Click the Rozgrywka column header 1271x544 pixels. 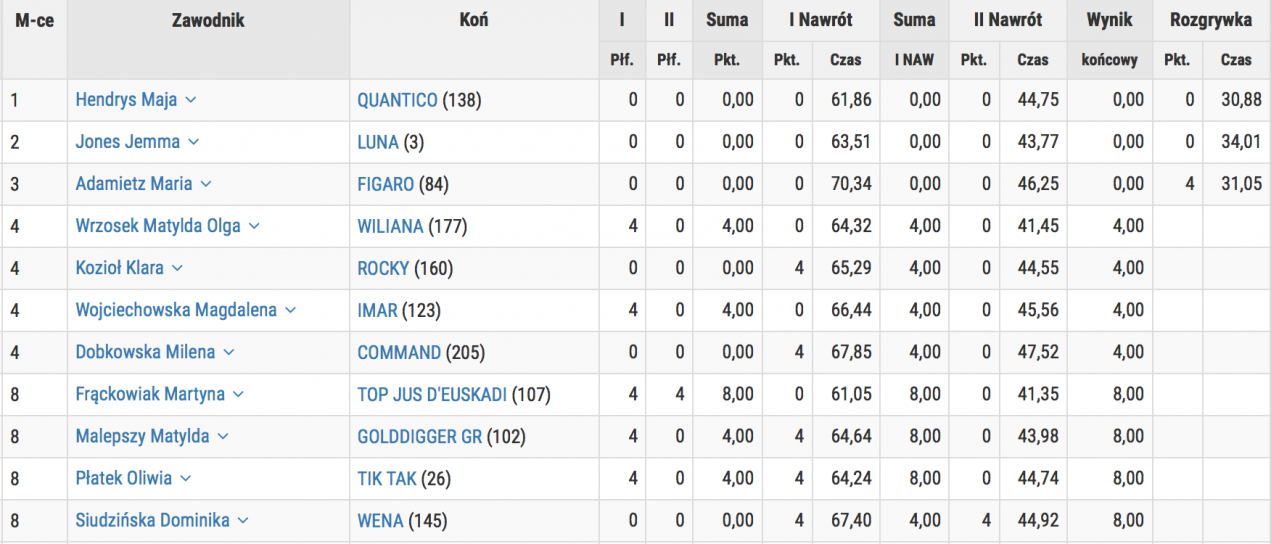pyautogui.click(x=1211, y=20)
